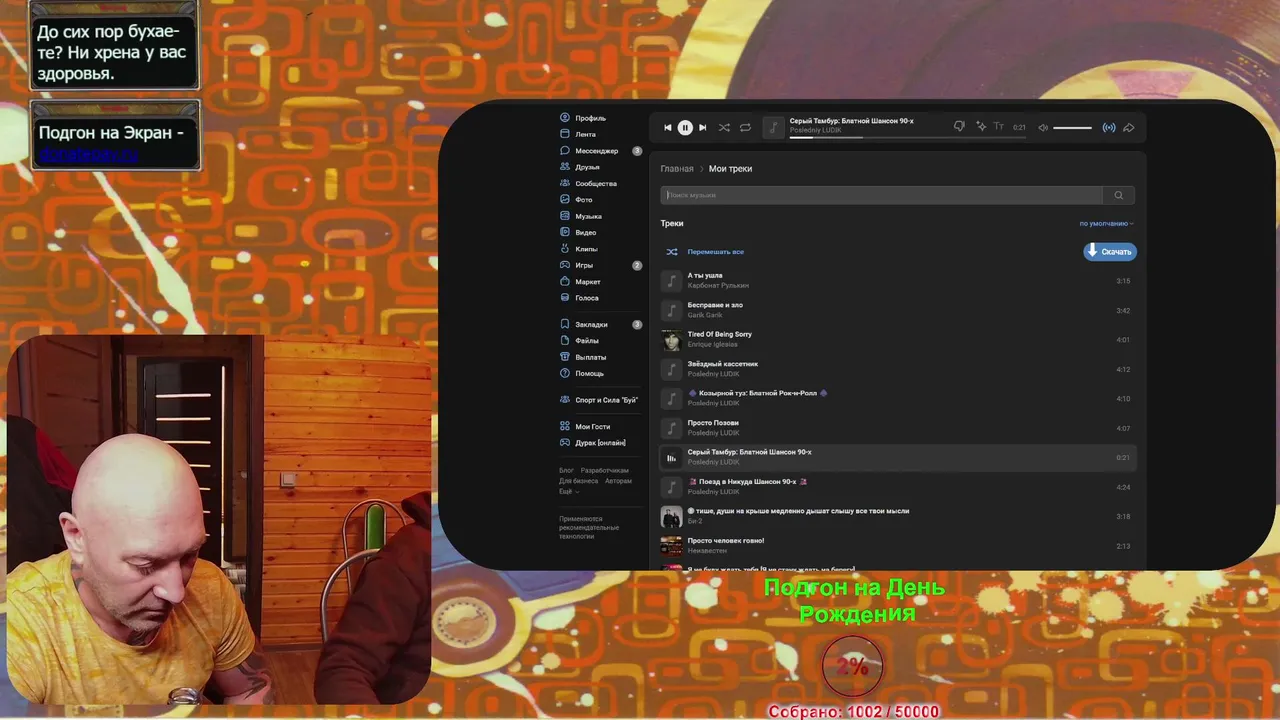
Task: Open the Маркет bag icon
Action: click(x=565, y=282)
